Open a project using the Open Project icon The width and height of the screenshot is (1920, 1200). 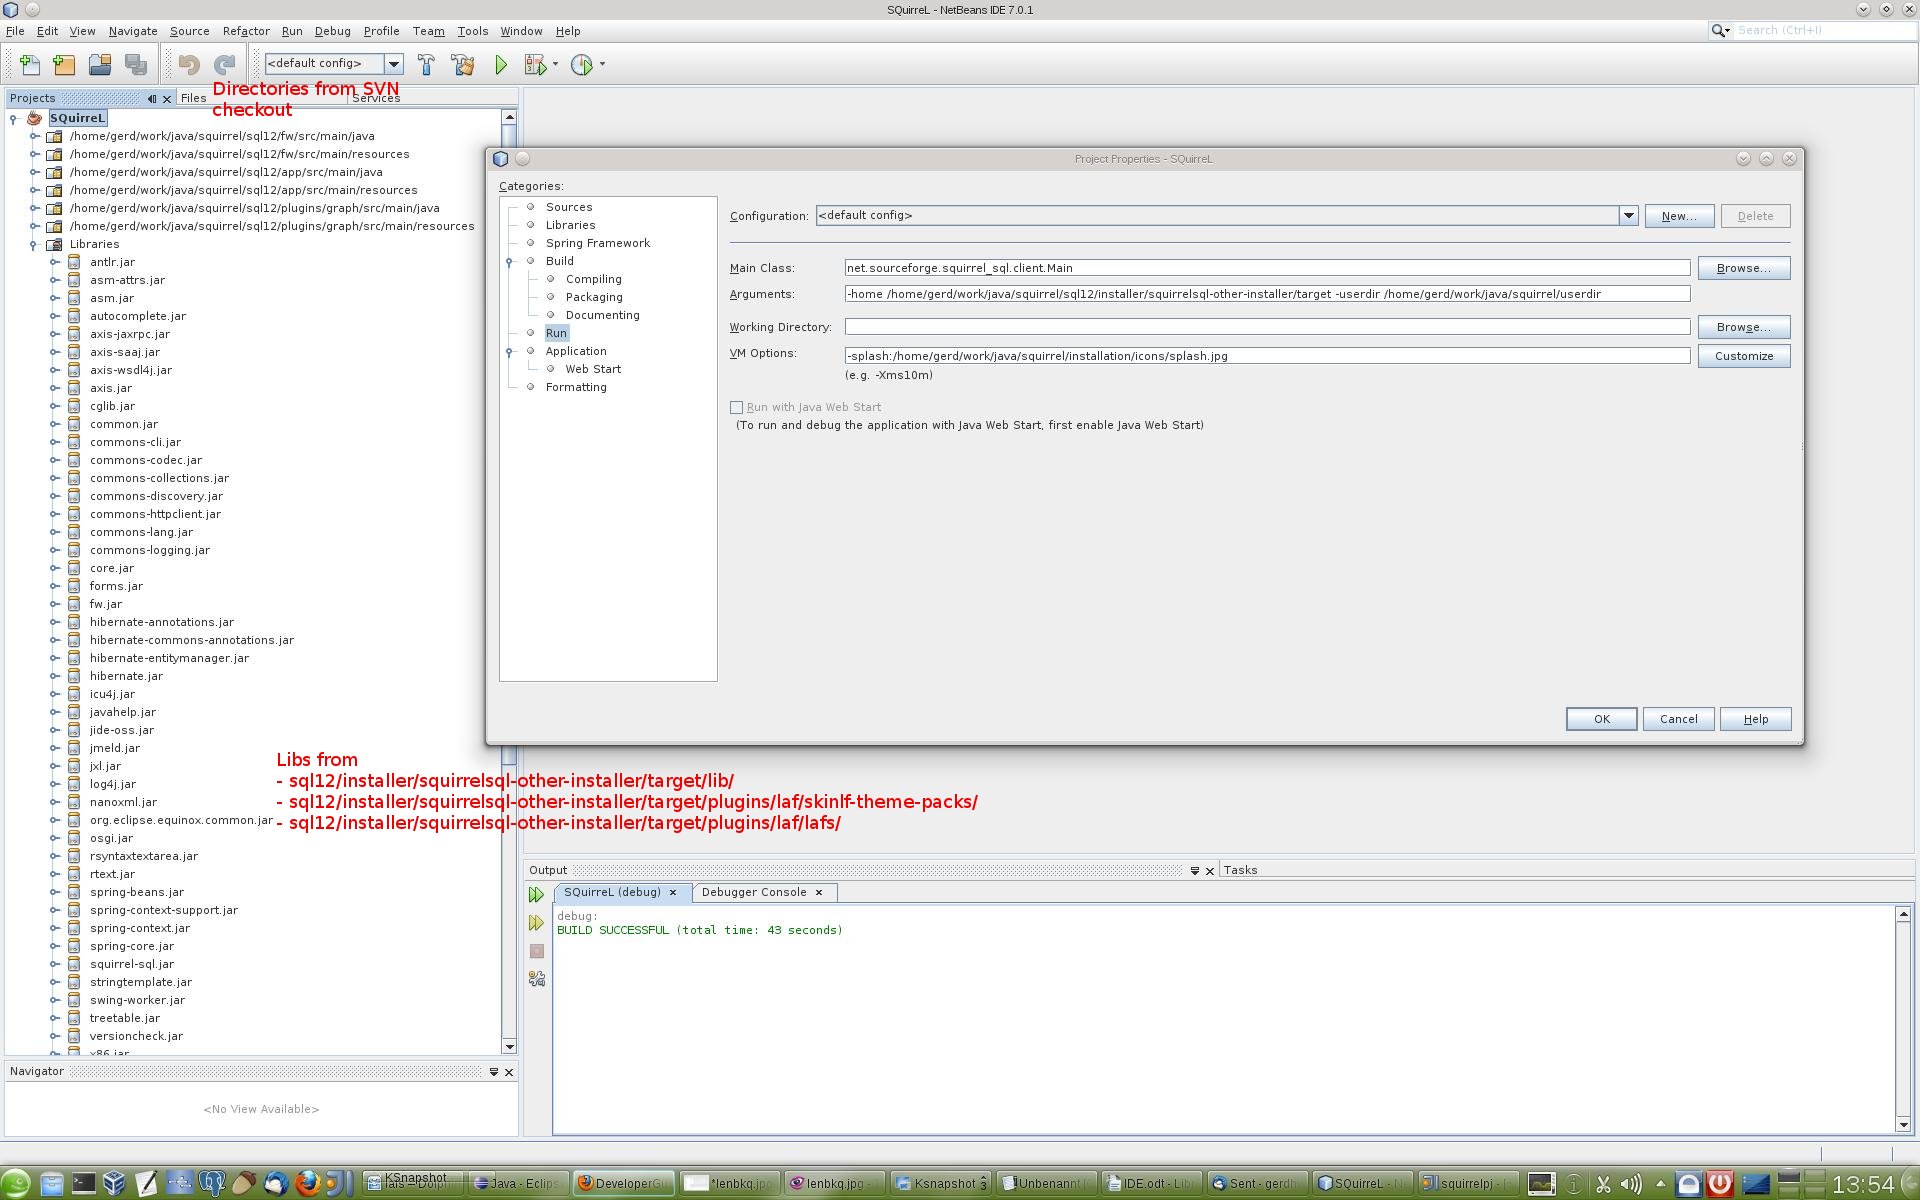pos(99,64)
